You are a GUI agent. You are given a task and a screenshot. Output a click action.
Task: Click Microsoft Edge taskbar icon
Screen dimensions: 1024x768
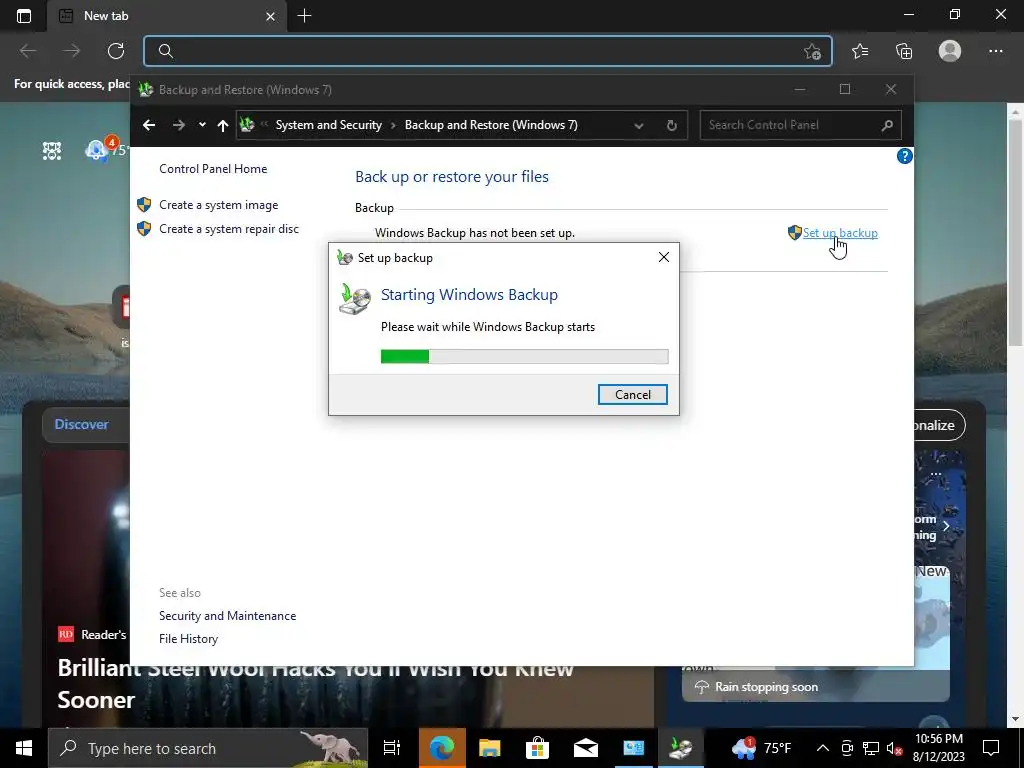pos(442,748)
